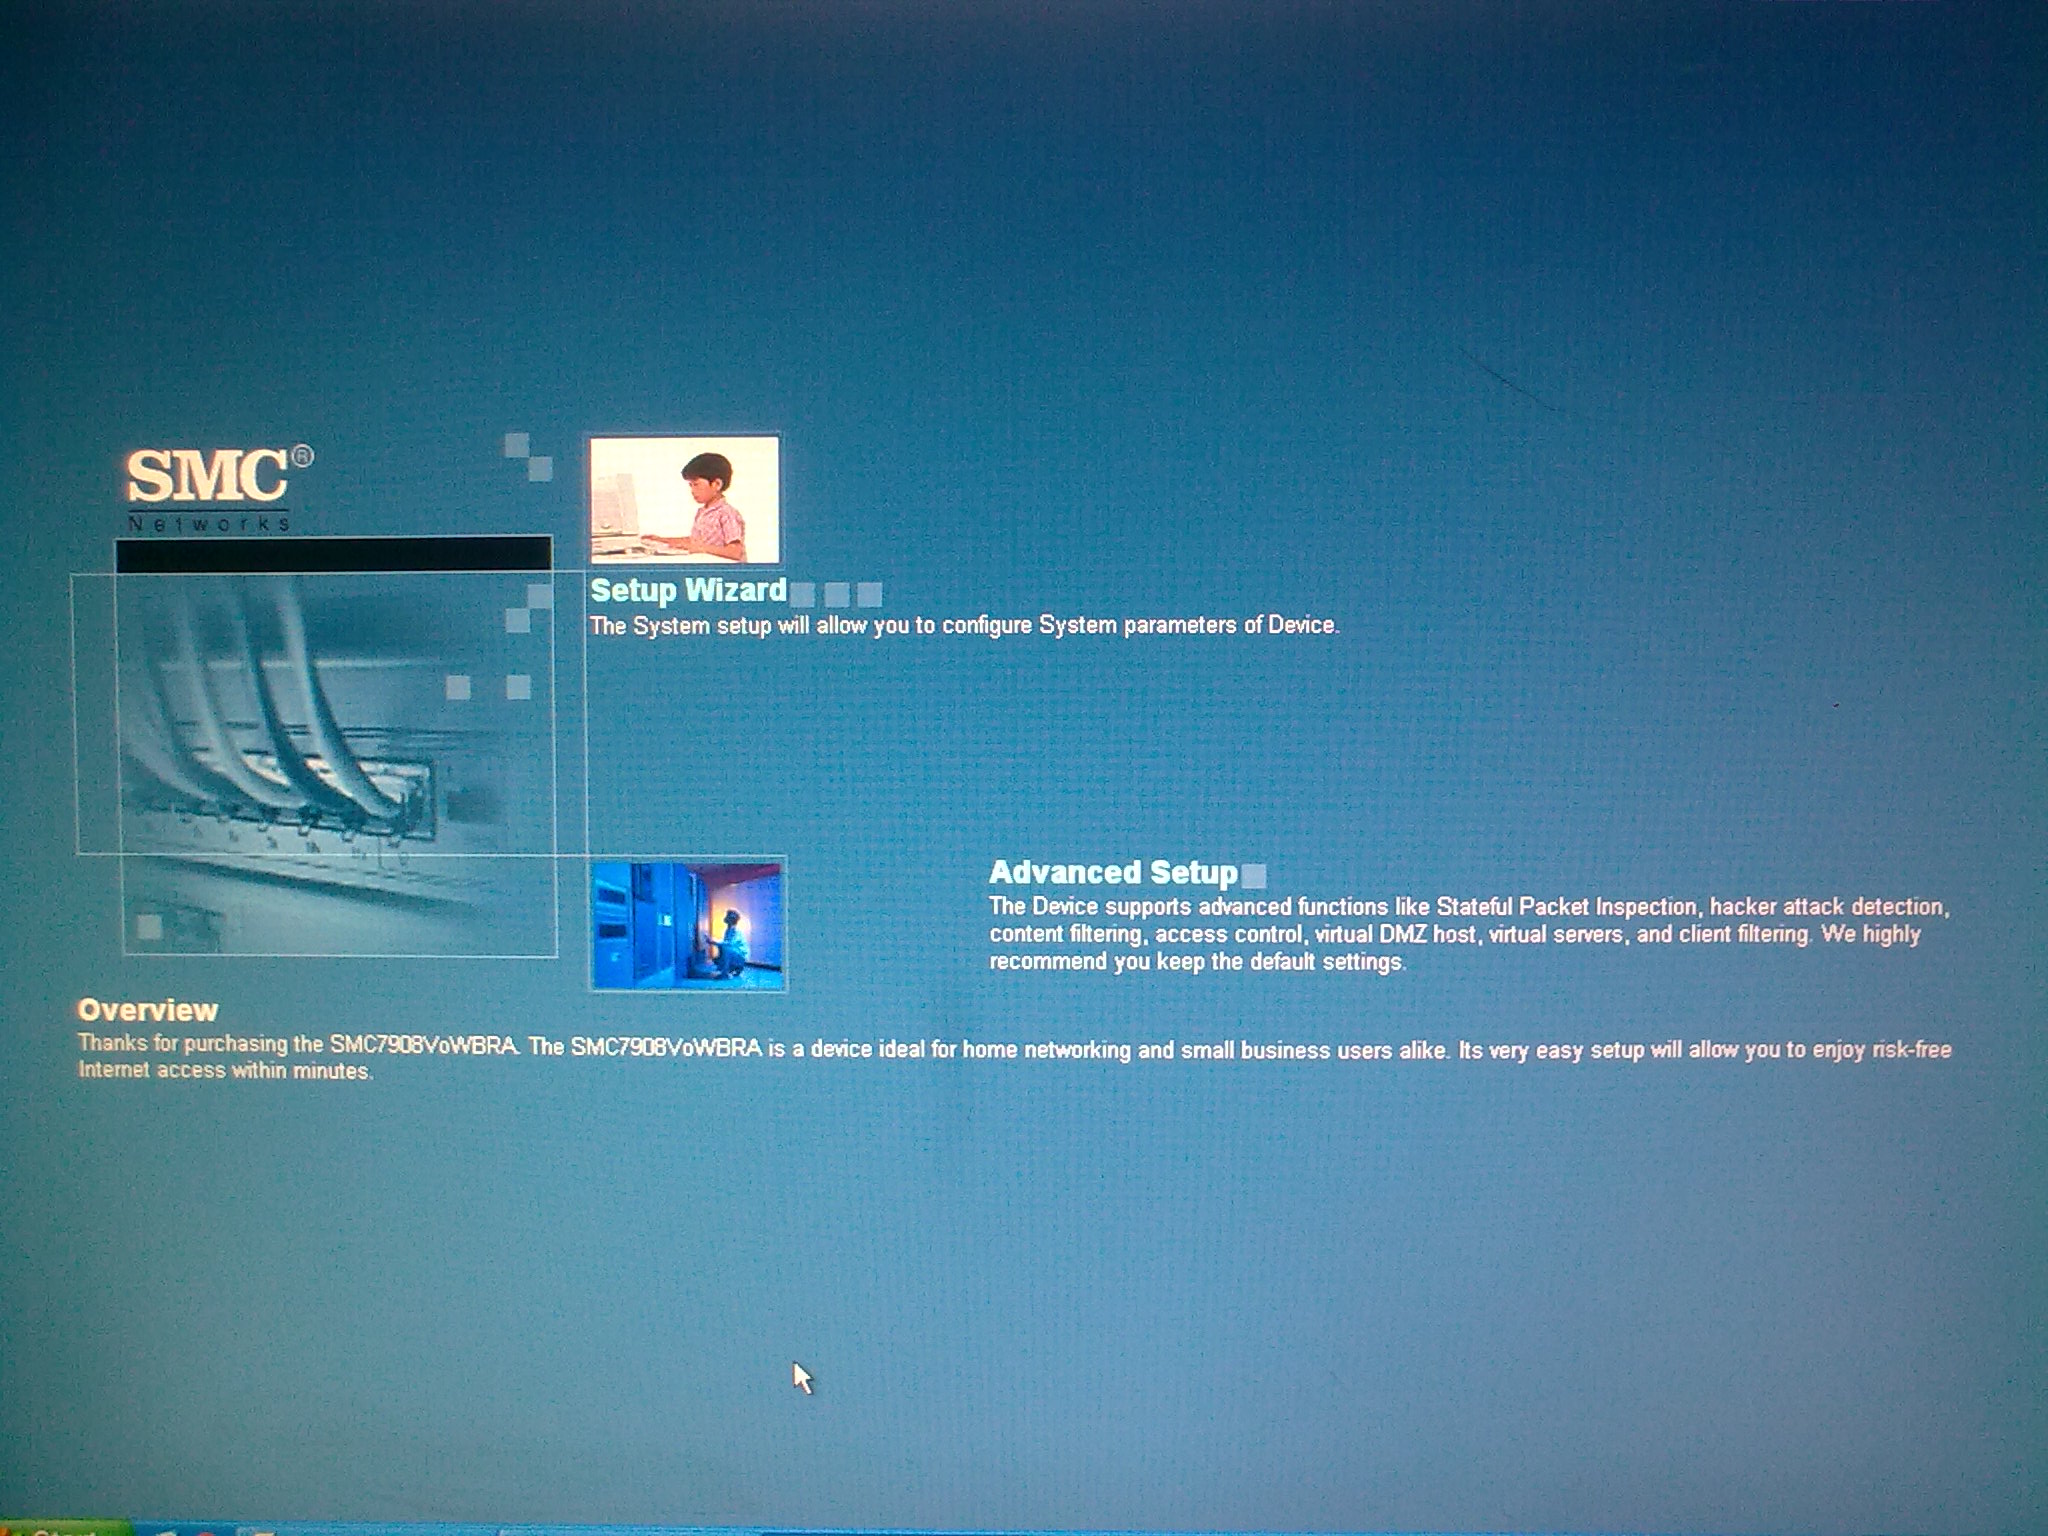Open the Setup Wizard heading link
The height and width of the screenshot is (1536, 2048).
point(688,590)
